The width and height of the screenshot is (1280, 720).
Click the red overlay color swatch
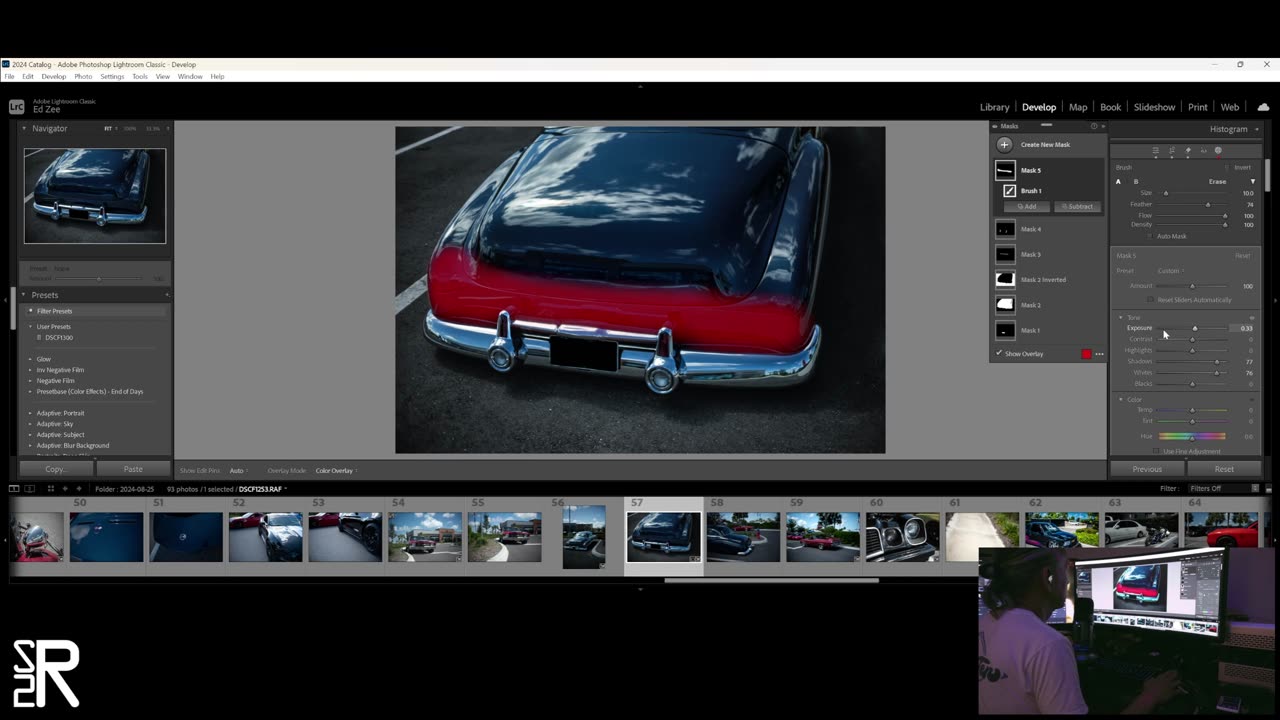tap(1086, 354)
